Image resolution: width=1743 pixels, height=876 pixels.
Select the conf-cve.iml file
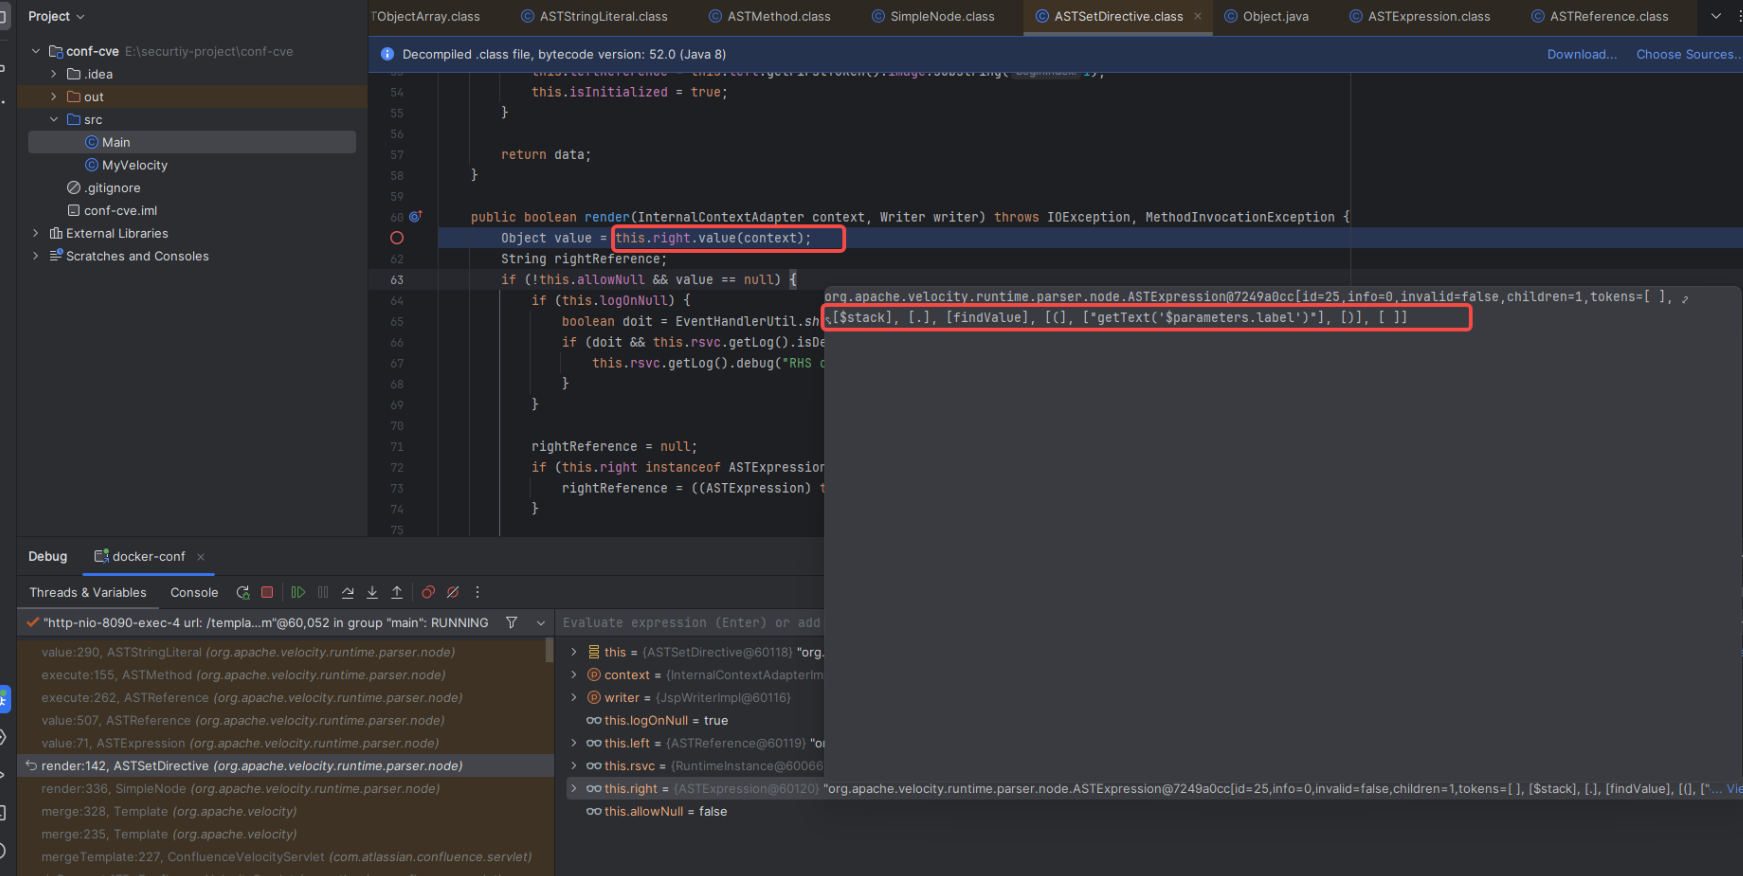(112, 211)
